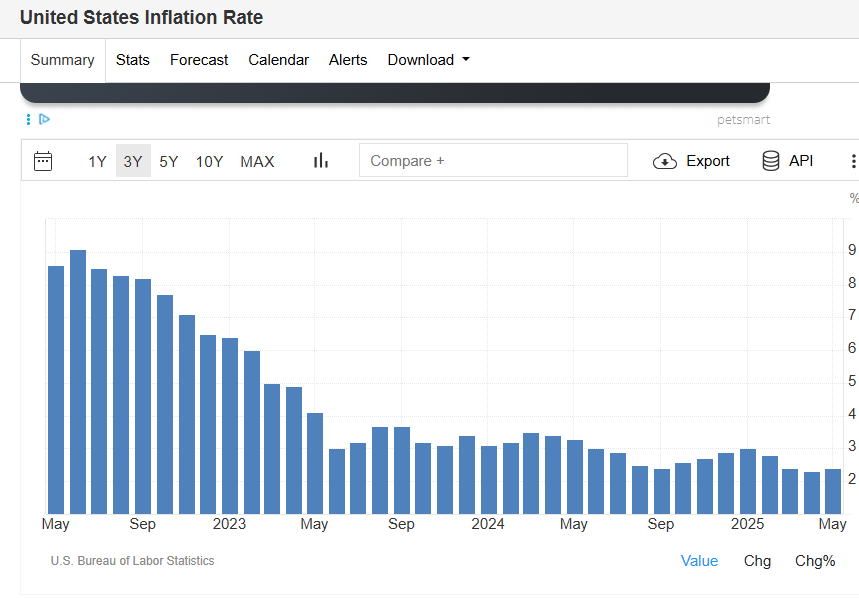Select the 10Y time range
This screenshot has height=598, width=859.
pos(209,161)
